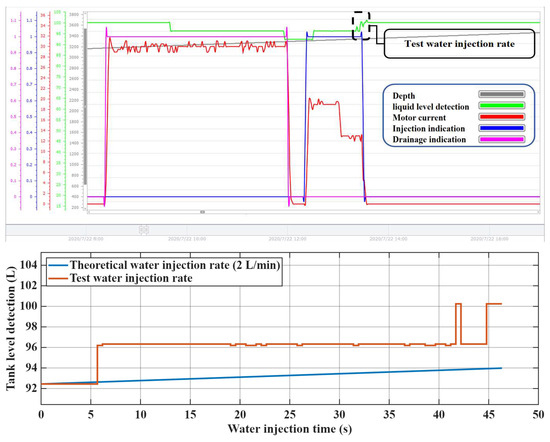550x442 pixels.
Task: Click the timeline range handle icon
Action: pyautogui.click(x=144, y=230)
